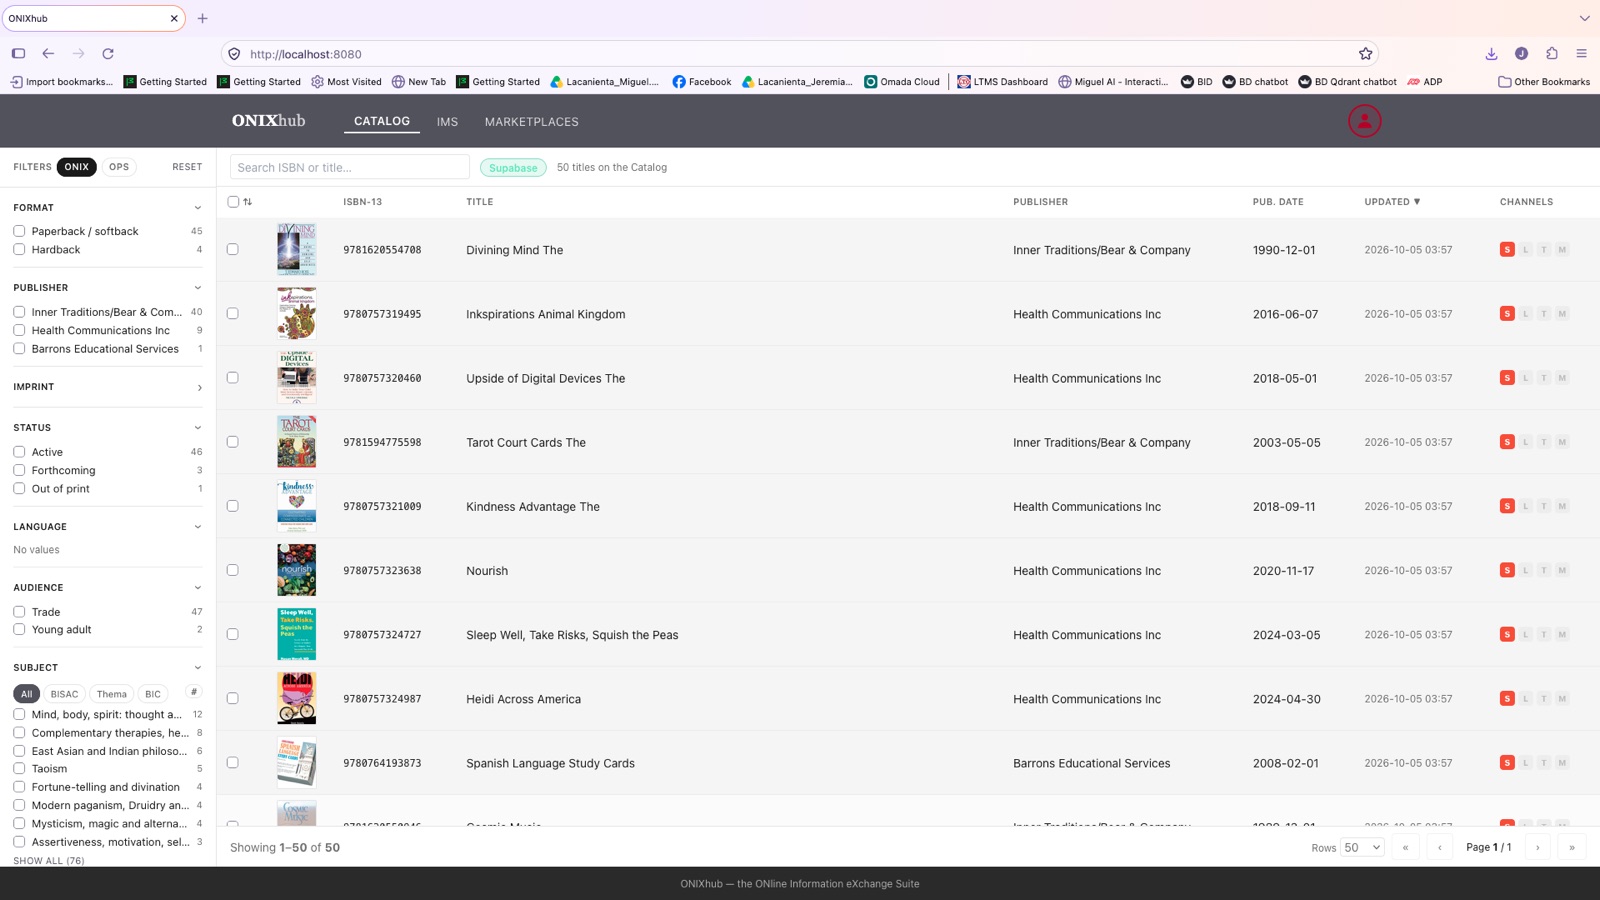Check the Young adult audience filter
Screen dimensions: 1600x900
[19, 630]
